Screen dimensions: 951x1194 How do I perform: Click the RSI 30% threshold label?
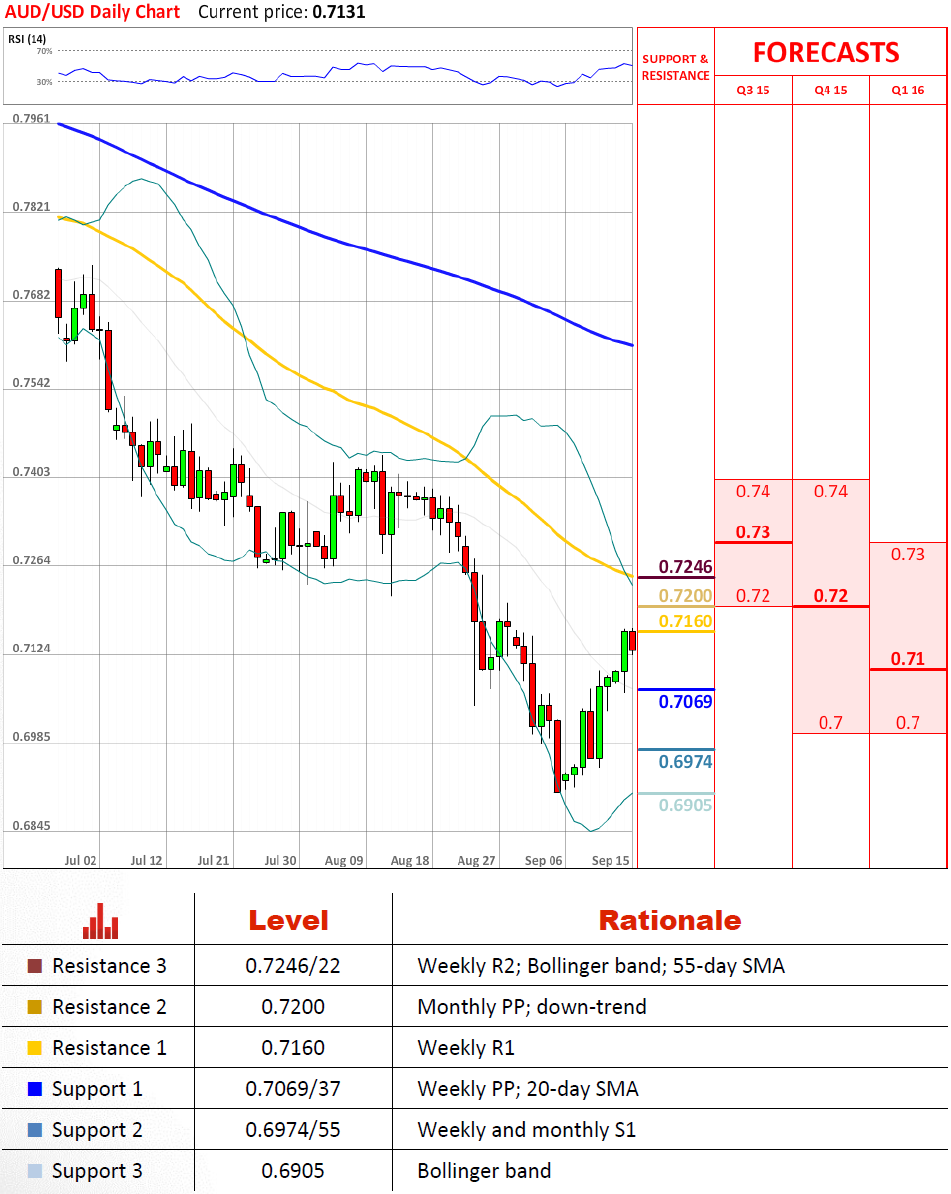point(44,82)
